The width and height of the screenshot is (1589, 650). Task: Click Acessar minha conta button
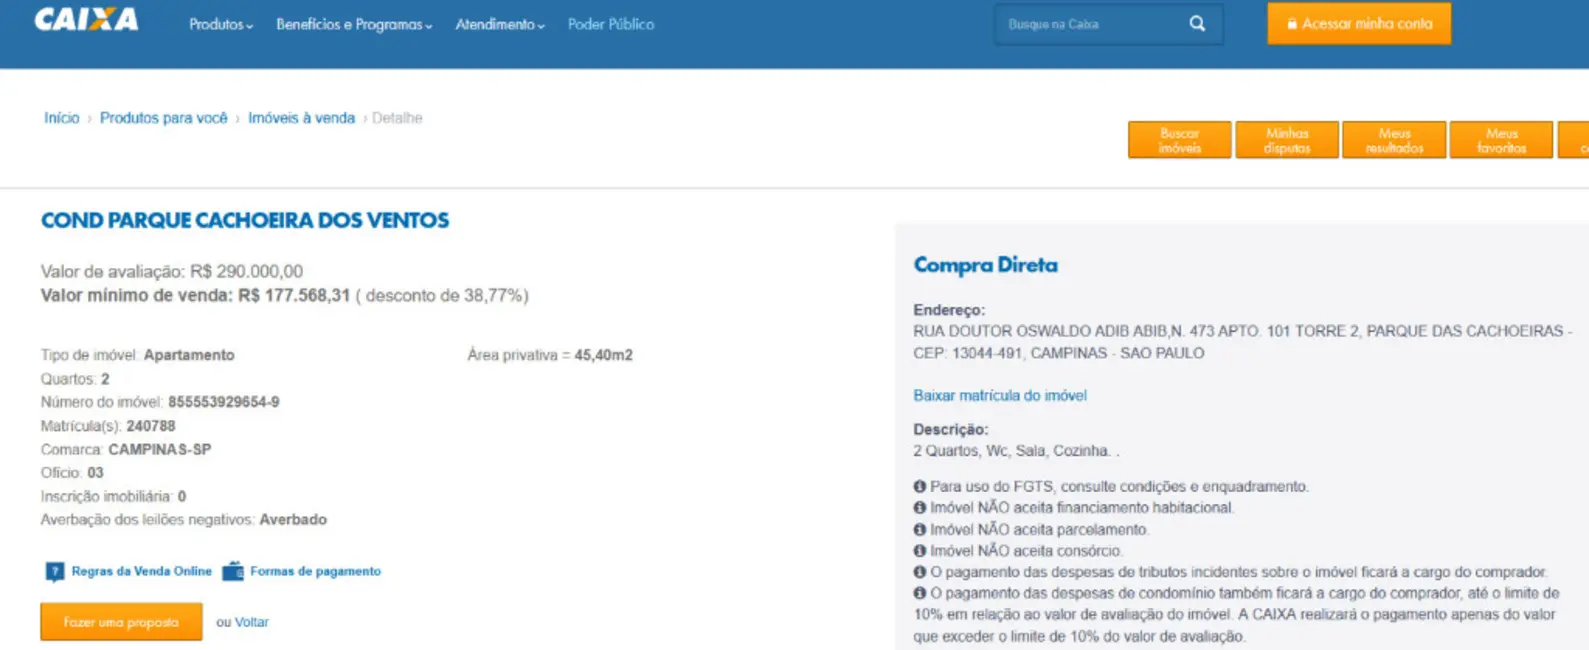click(x=1359, y=24)
